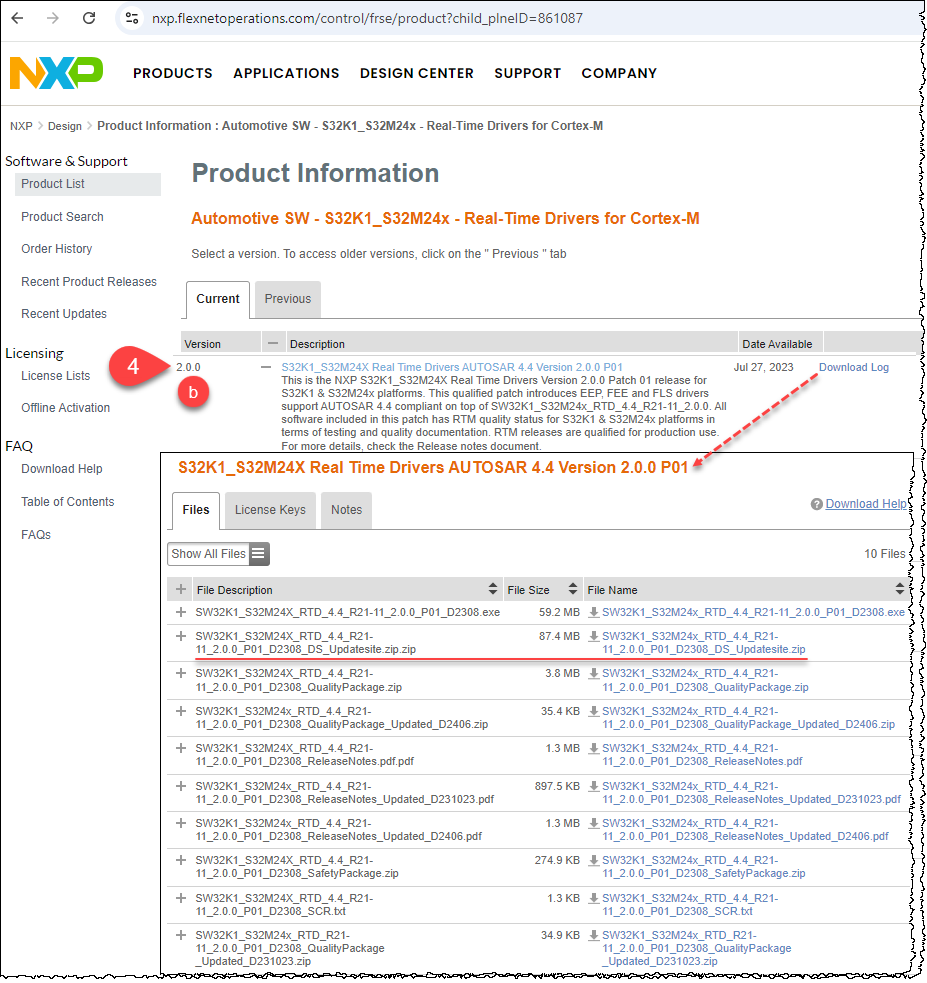
Task: Expand the D2308_QualityPackage.zip row
Action: (181, 674)
